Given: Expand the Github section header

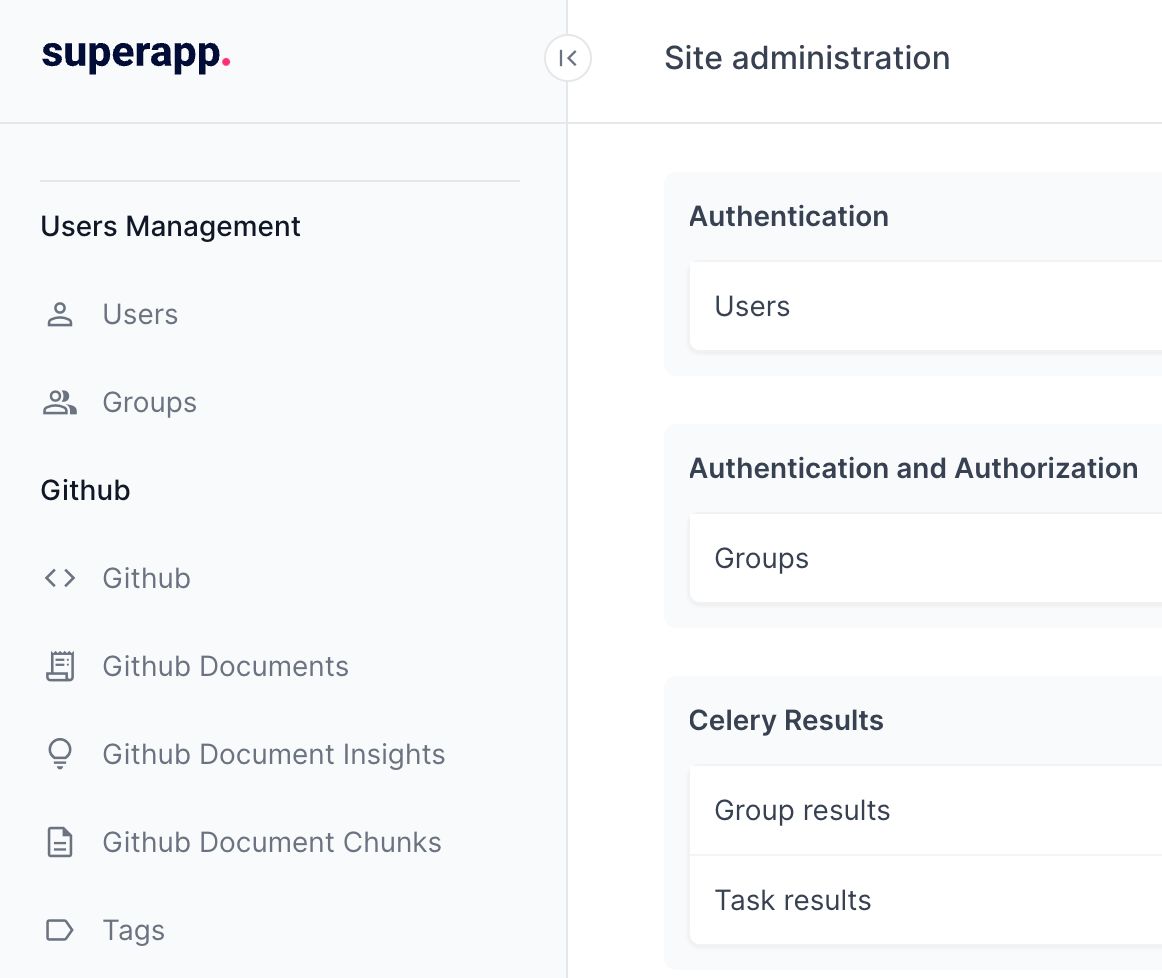Looking at the screenshot, I should click(85, 490).
